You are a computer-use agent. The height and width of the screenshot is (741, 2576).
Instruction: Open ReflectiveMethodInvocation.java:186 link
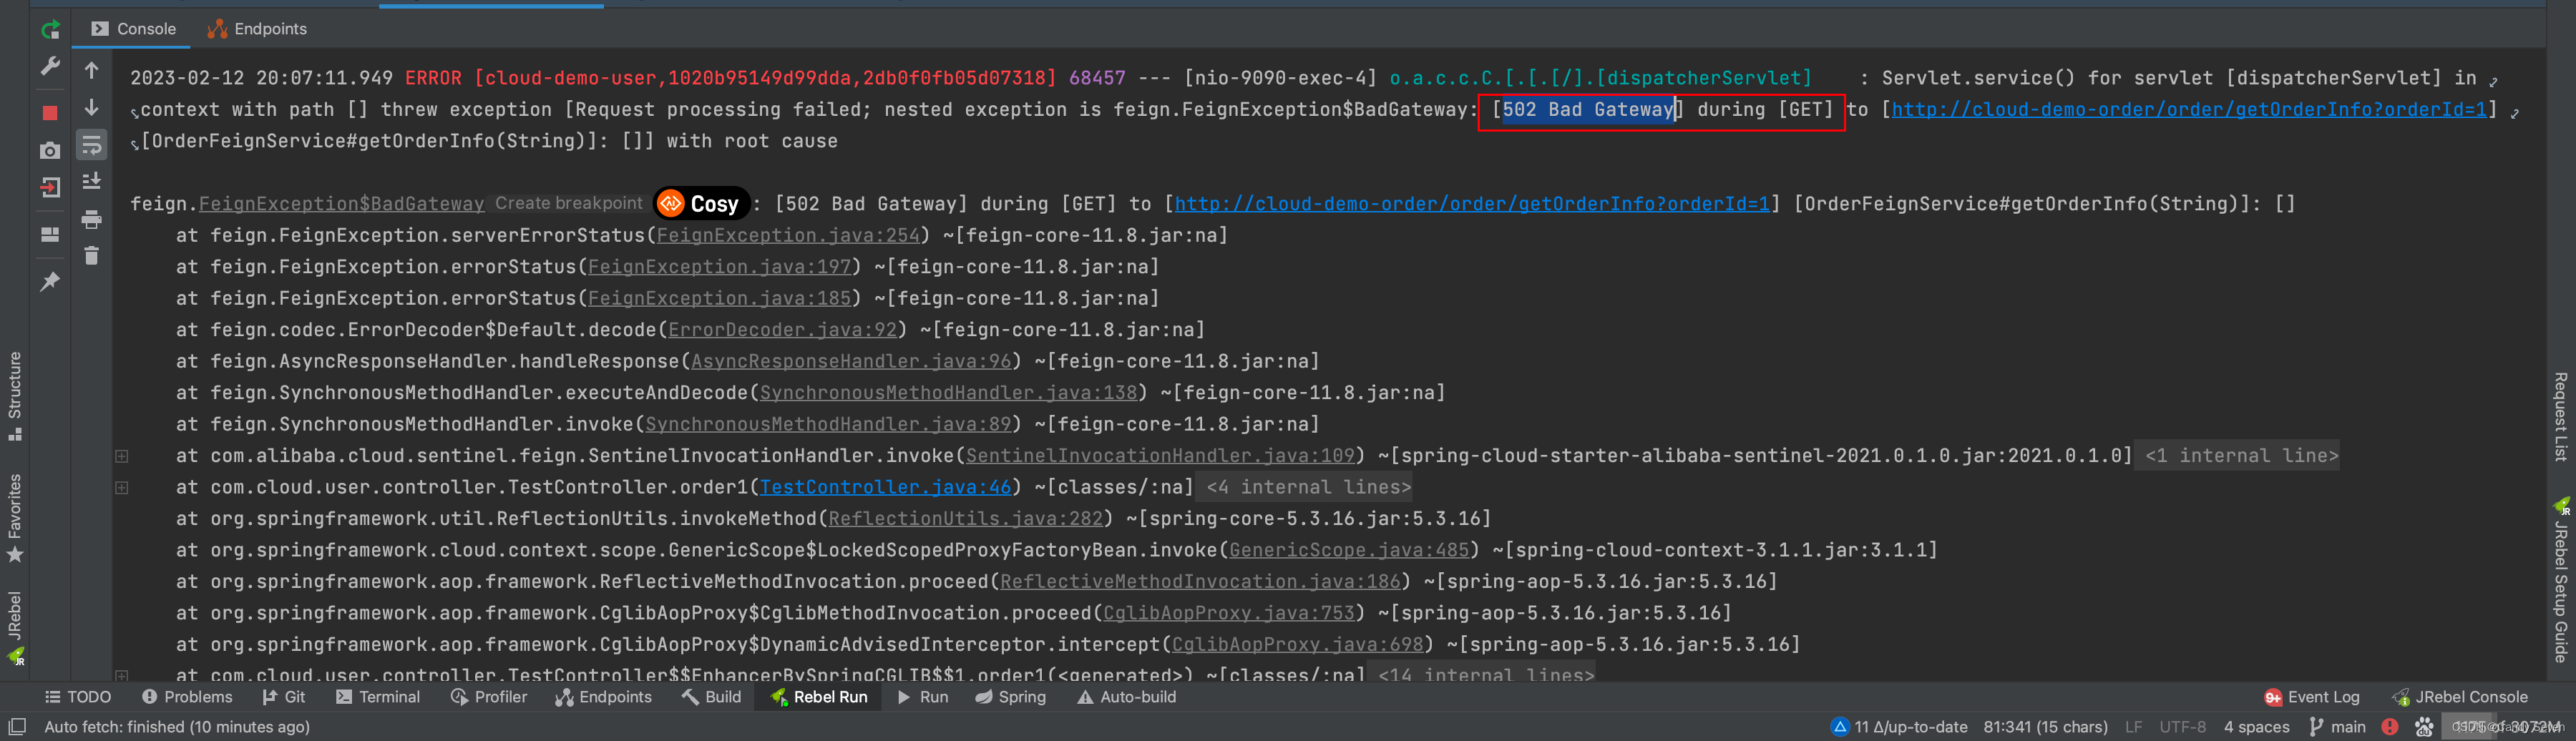coord(1200,582)
